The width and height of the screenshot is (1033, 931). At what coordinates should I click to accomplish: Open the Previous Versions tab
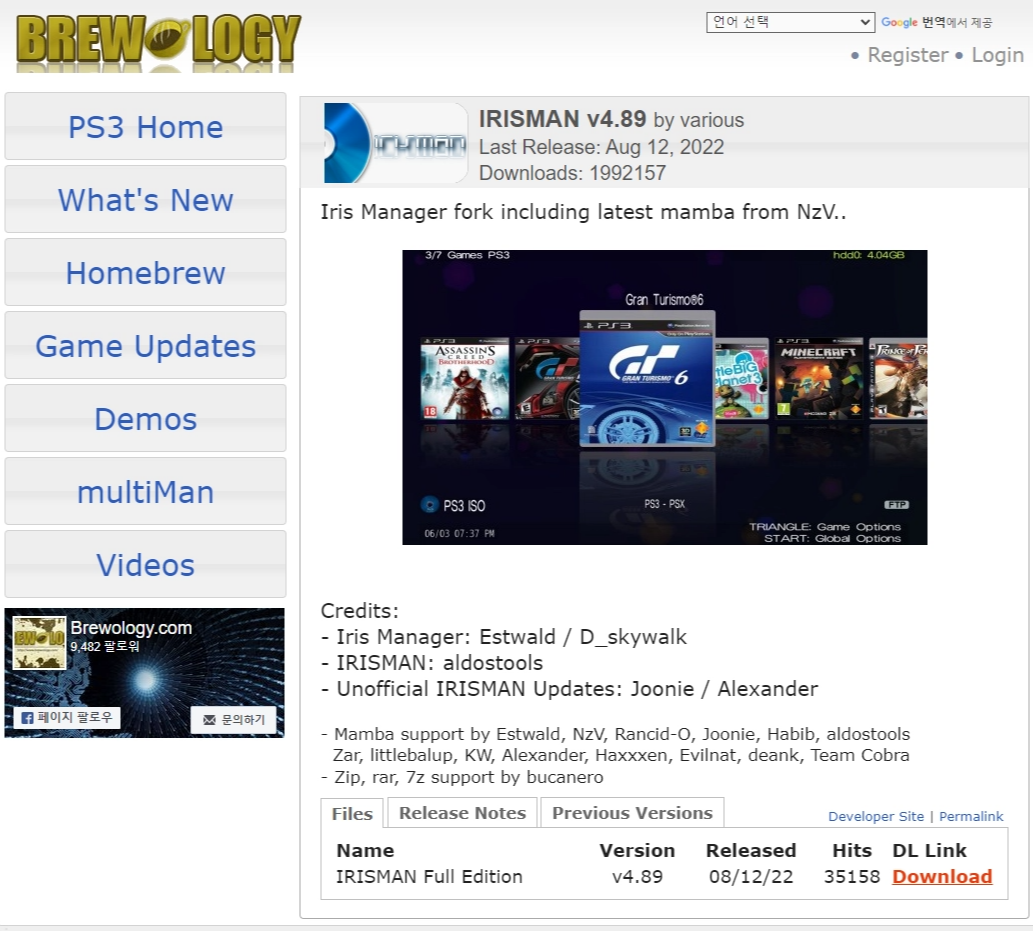coord(632,812)
